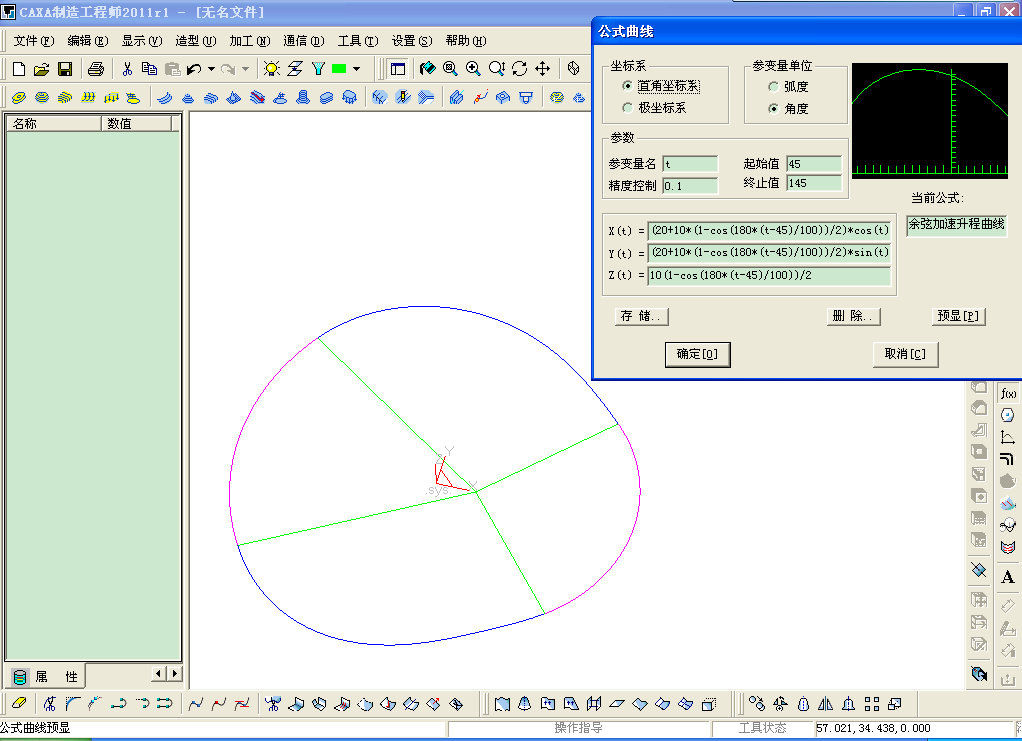The width and height of the screenshot is (1022, 741).
Task: Click the coordinate axes icon in right toolbar
Action: click(x=1008, y=437)
